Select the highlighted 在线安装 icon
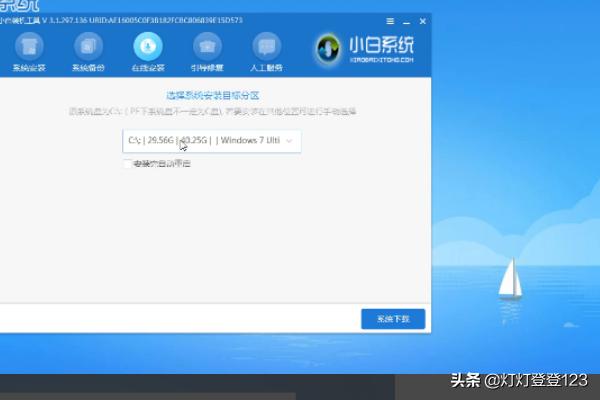This screenshot has height=400, width=600. click(x=148, y=47)
